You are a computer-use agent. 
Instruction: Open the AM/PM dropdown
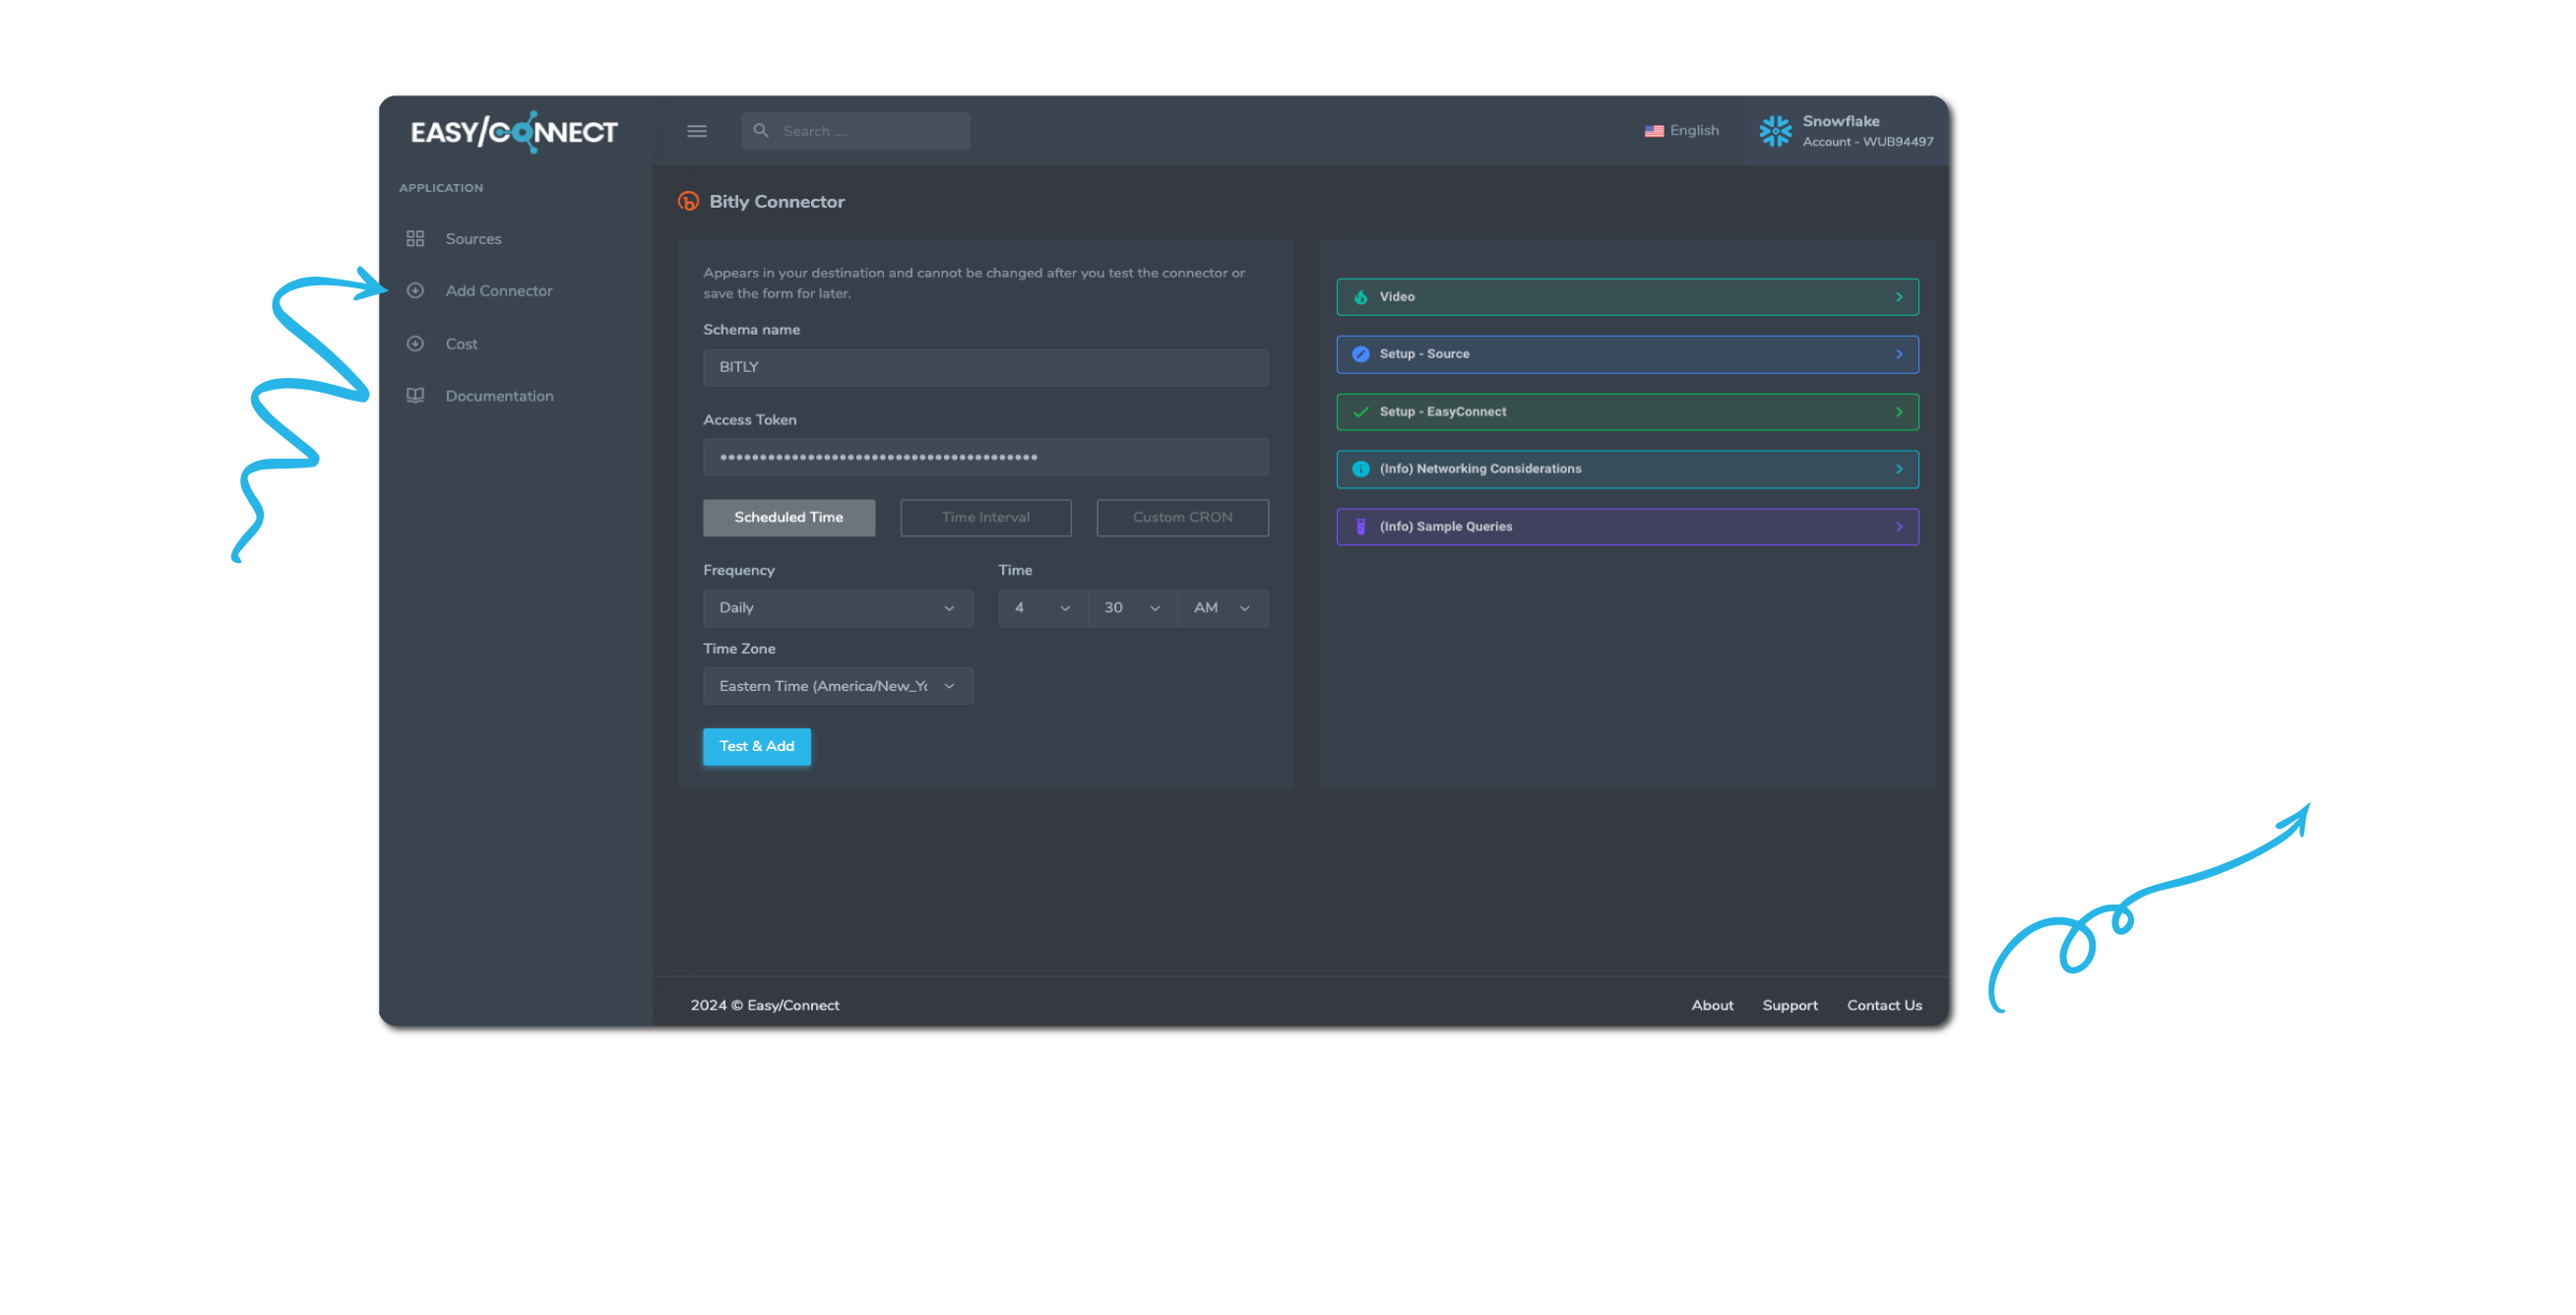[1223, 608]
